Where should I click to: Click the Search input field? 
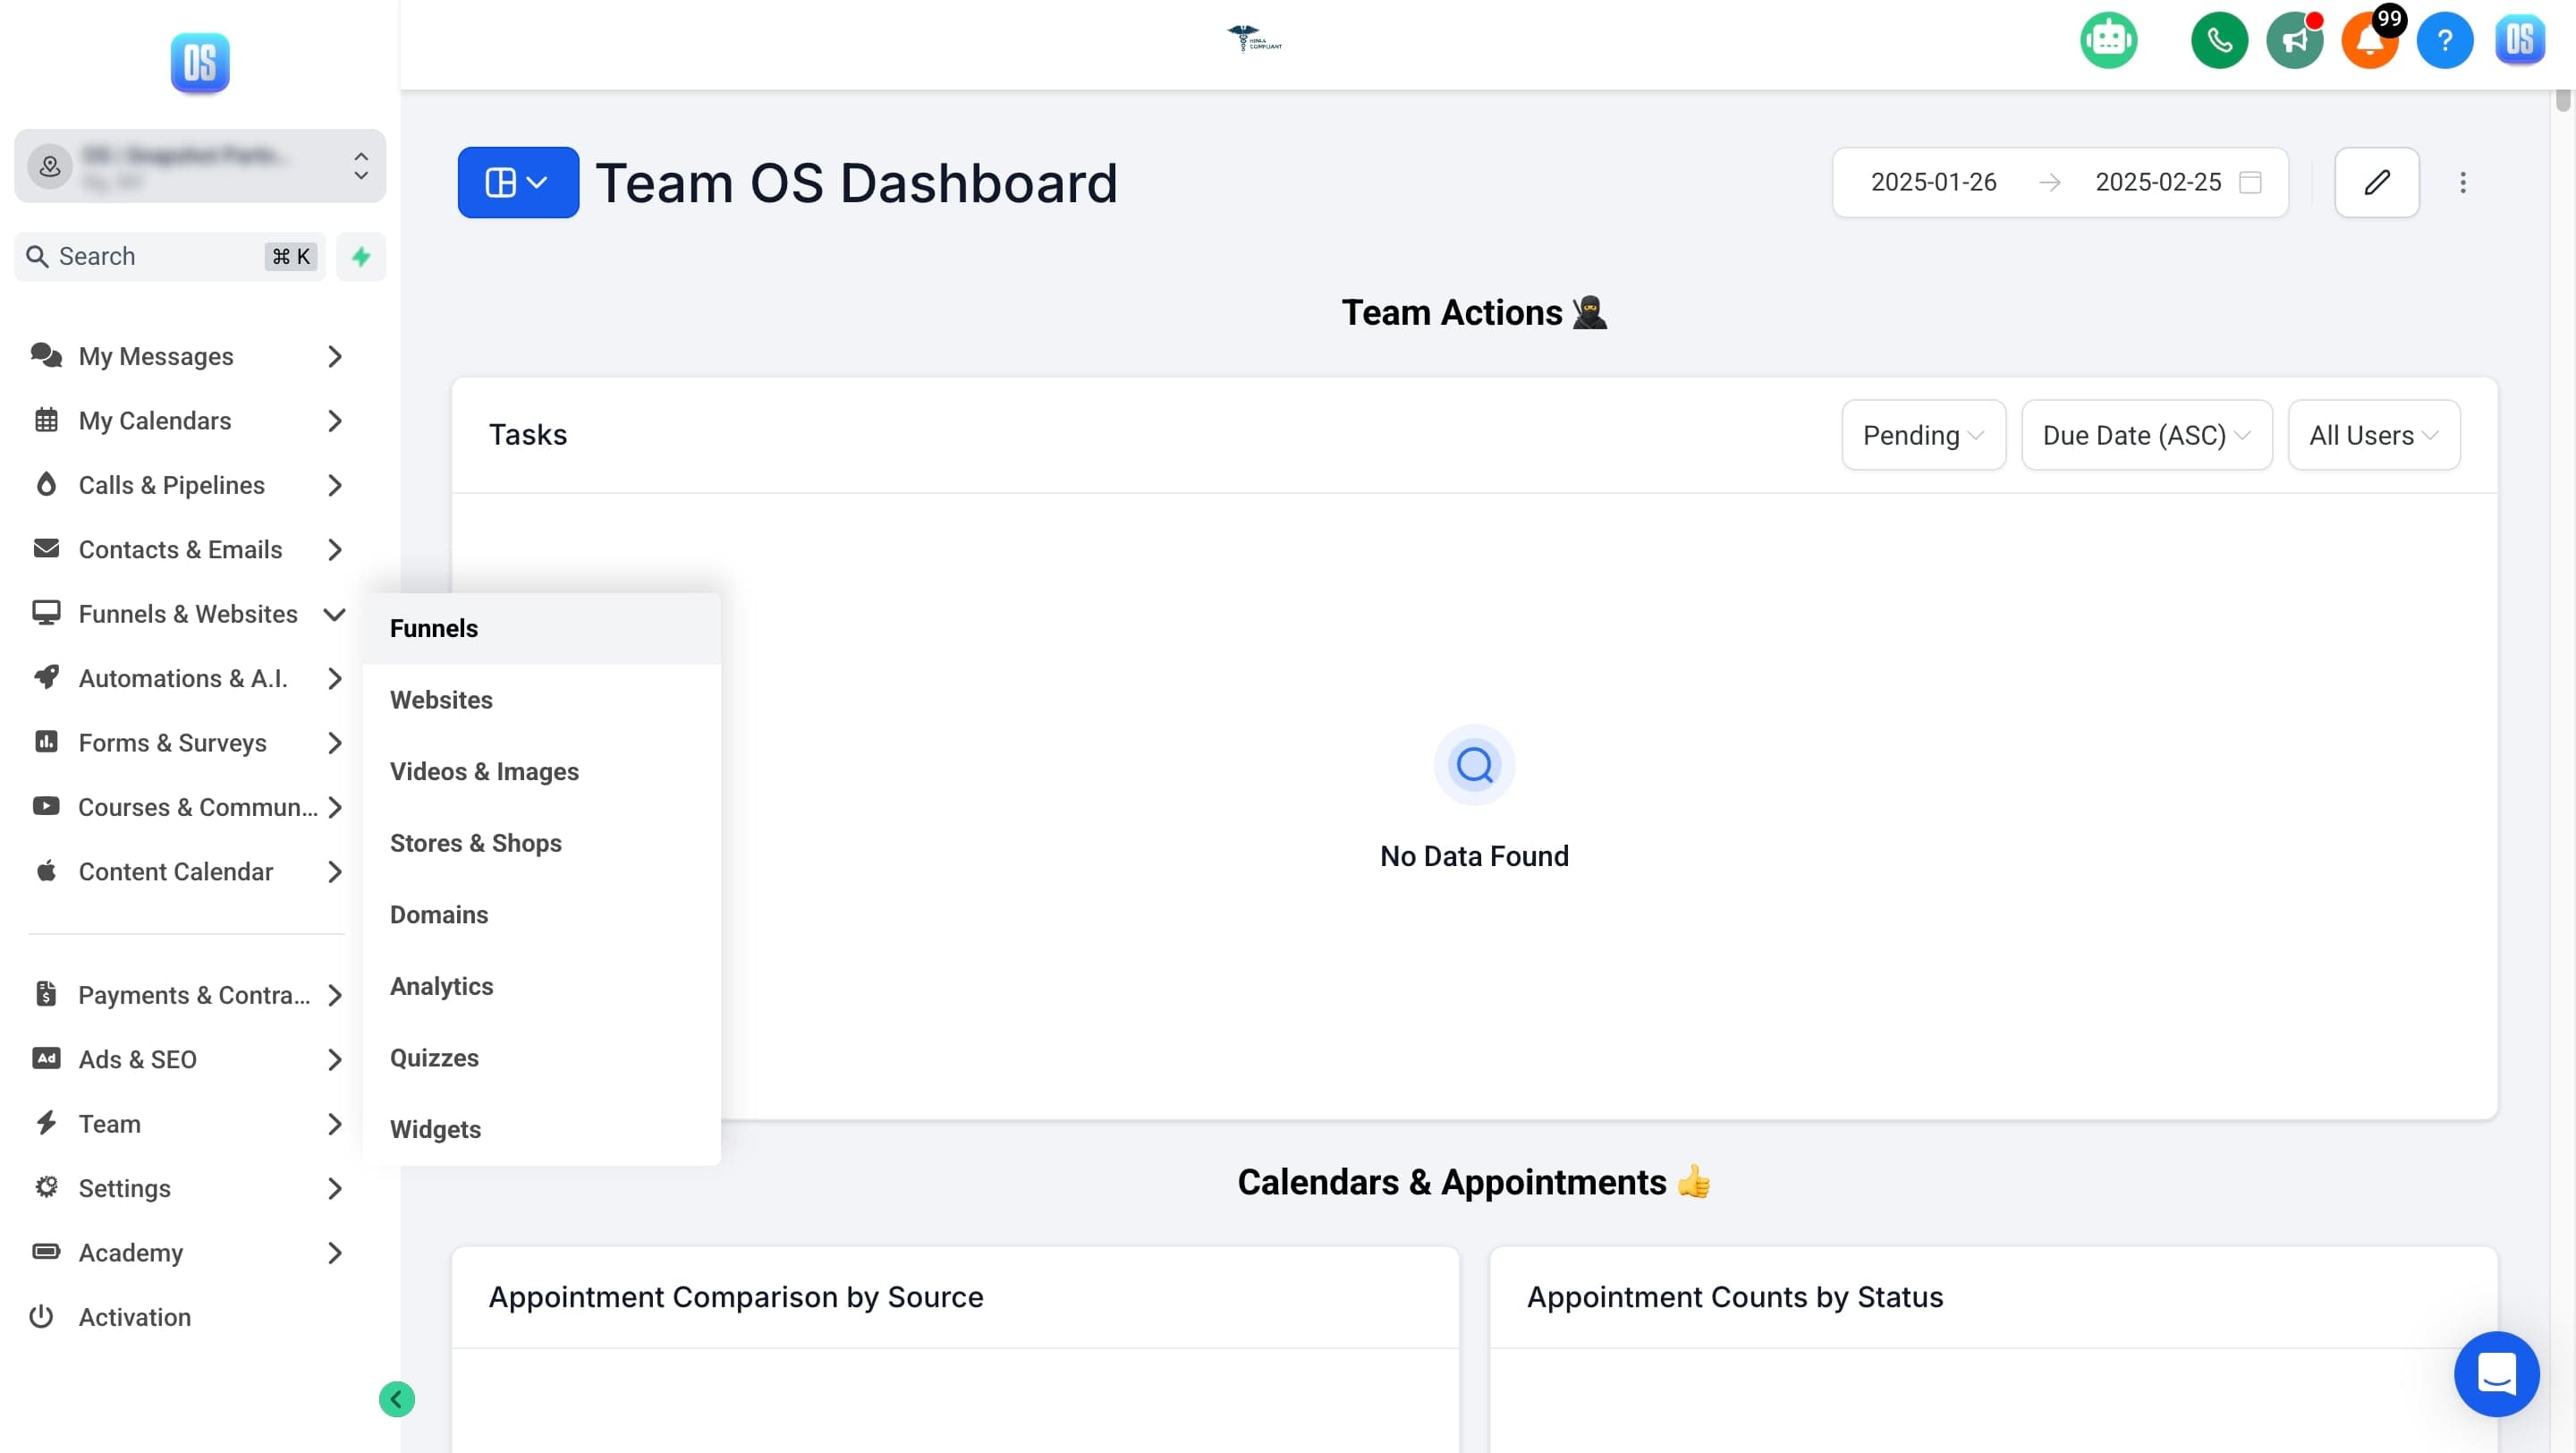pos(170,257)
